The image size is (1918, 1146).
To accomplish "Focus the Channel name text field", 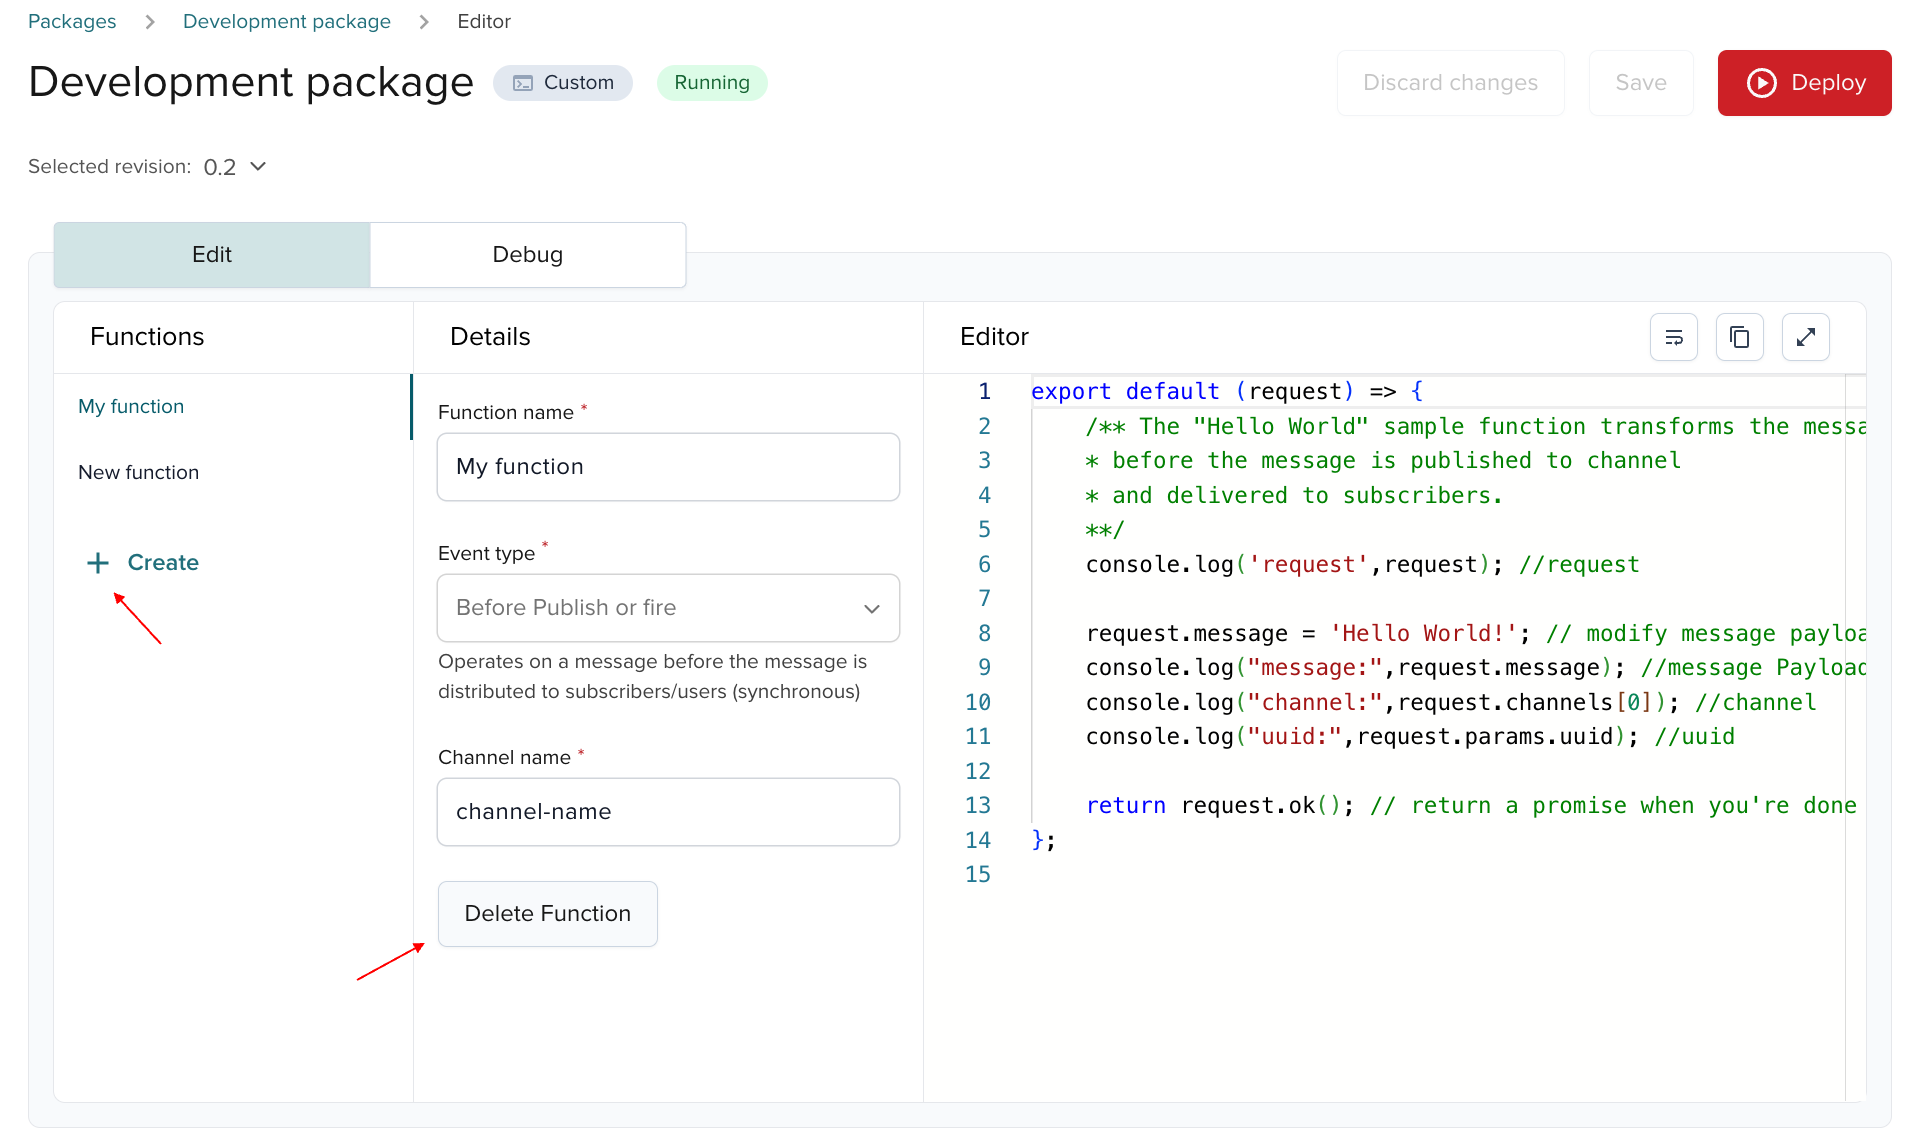I will (667, 812).
